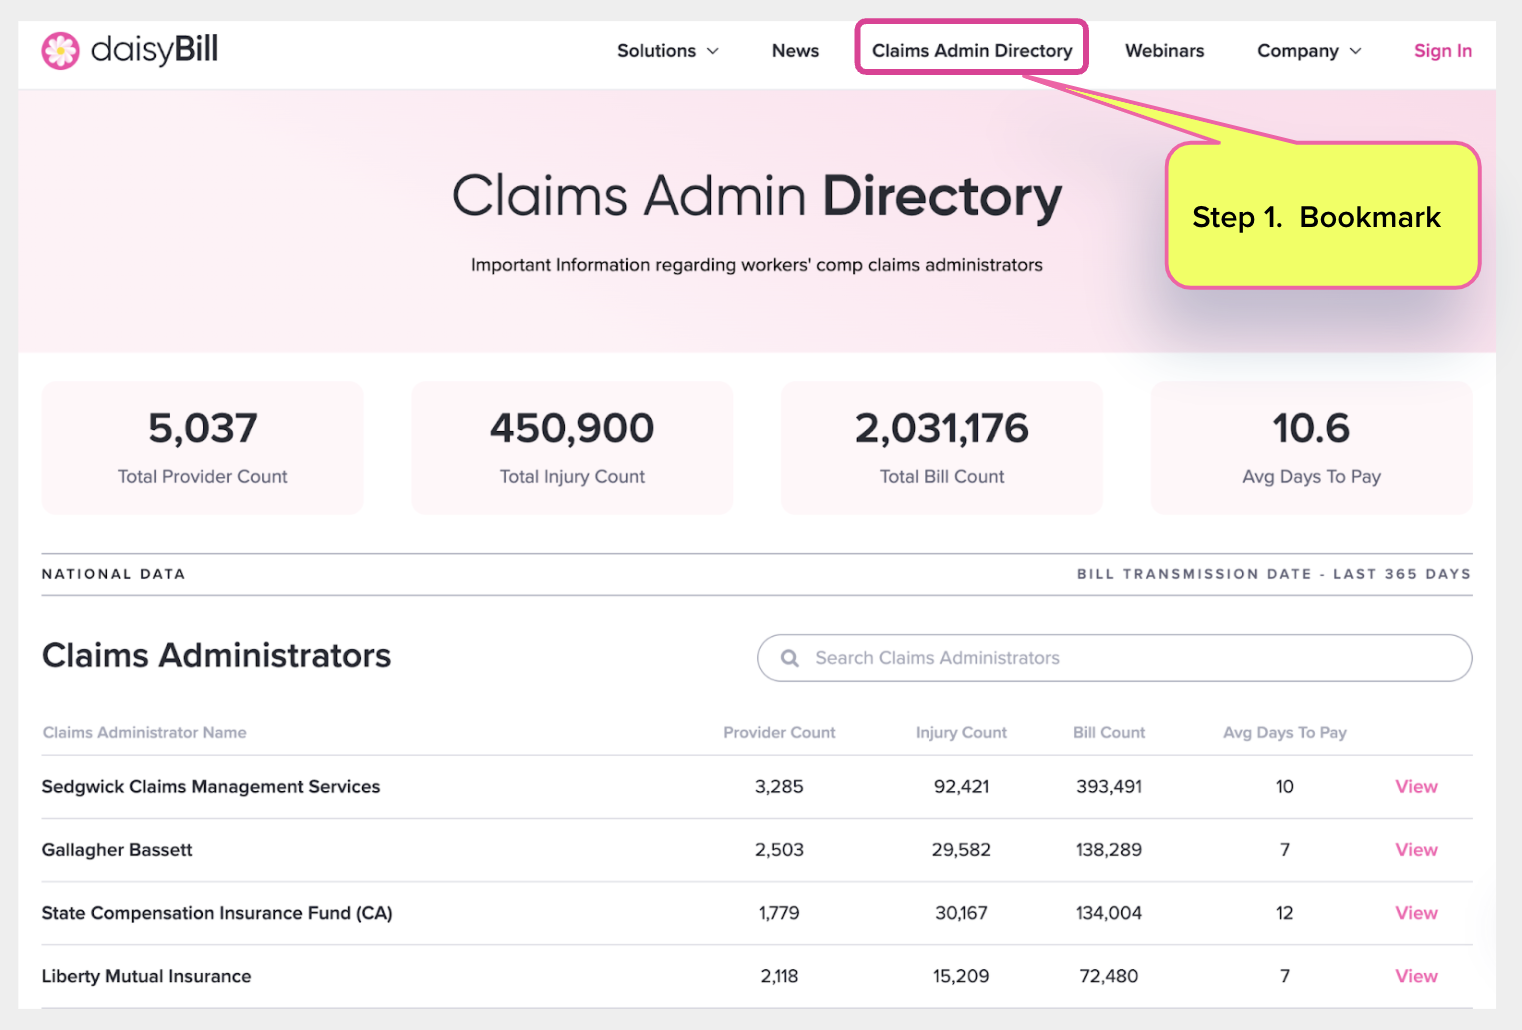
Task: Click the 10.6 Avg Days To Pay card
Action: coord(1311,448)
